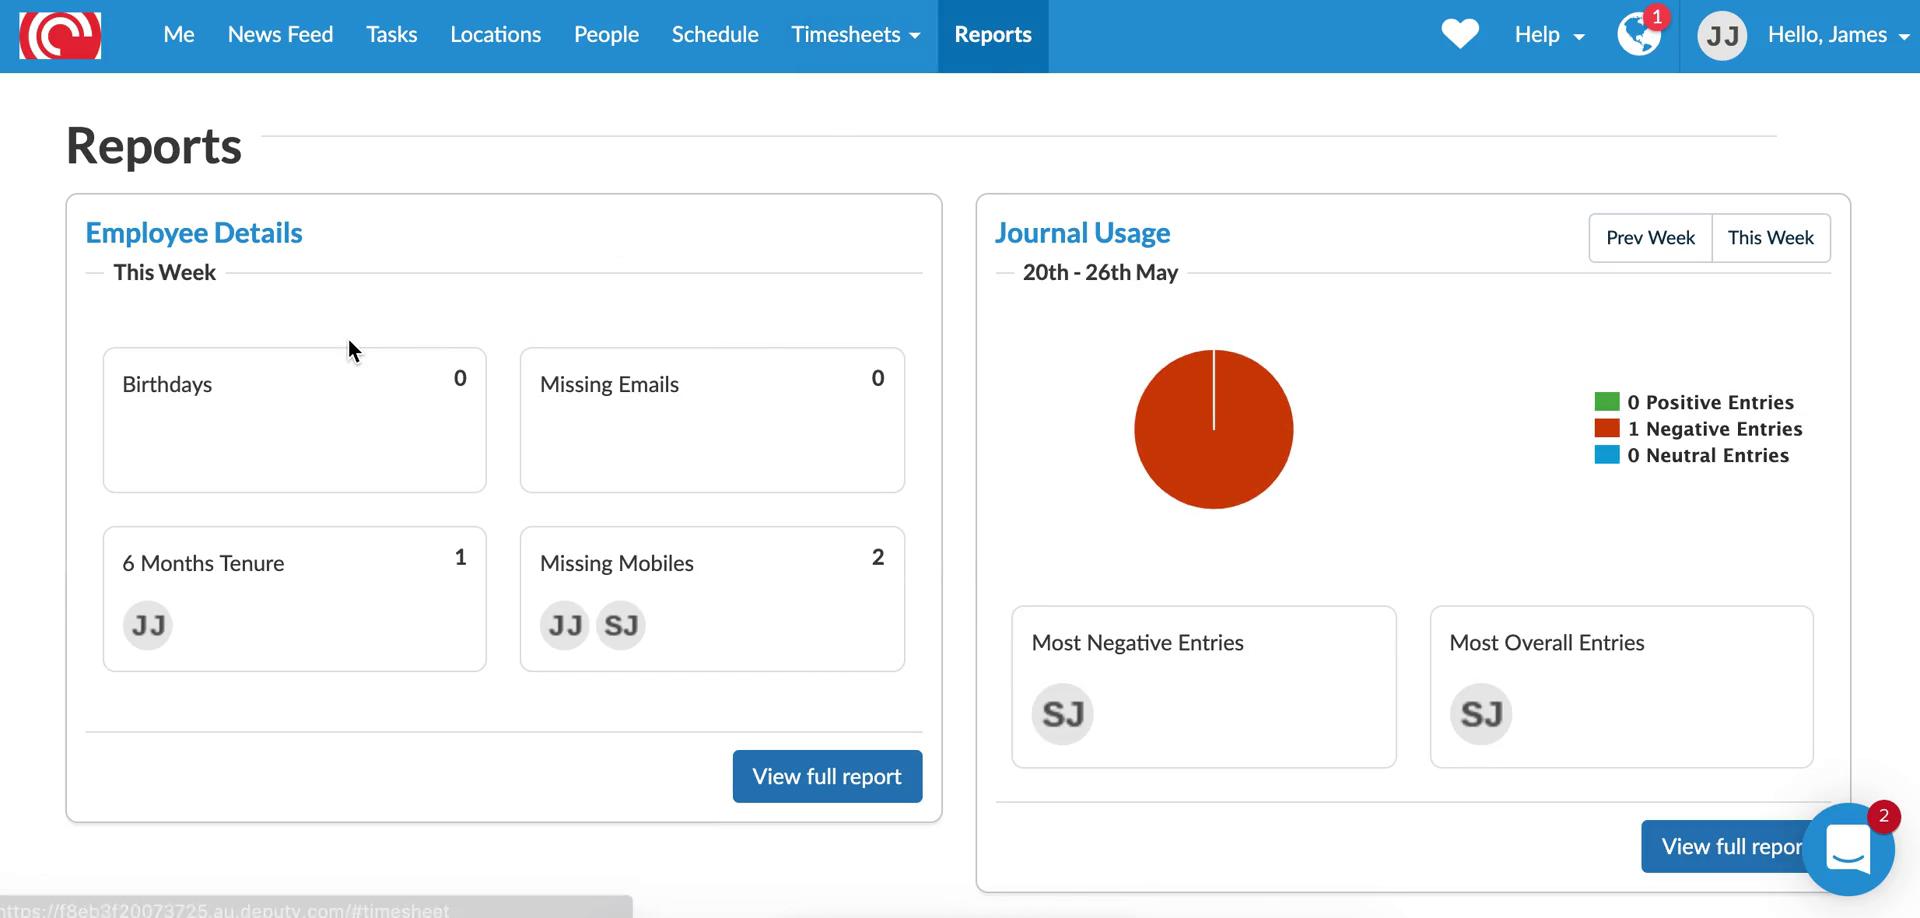
Task: View full report for Journal Usage
Action: pyautogui.click(x=1731, y=846)
